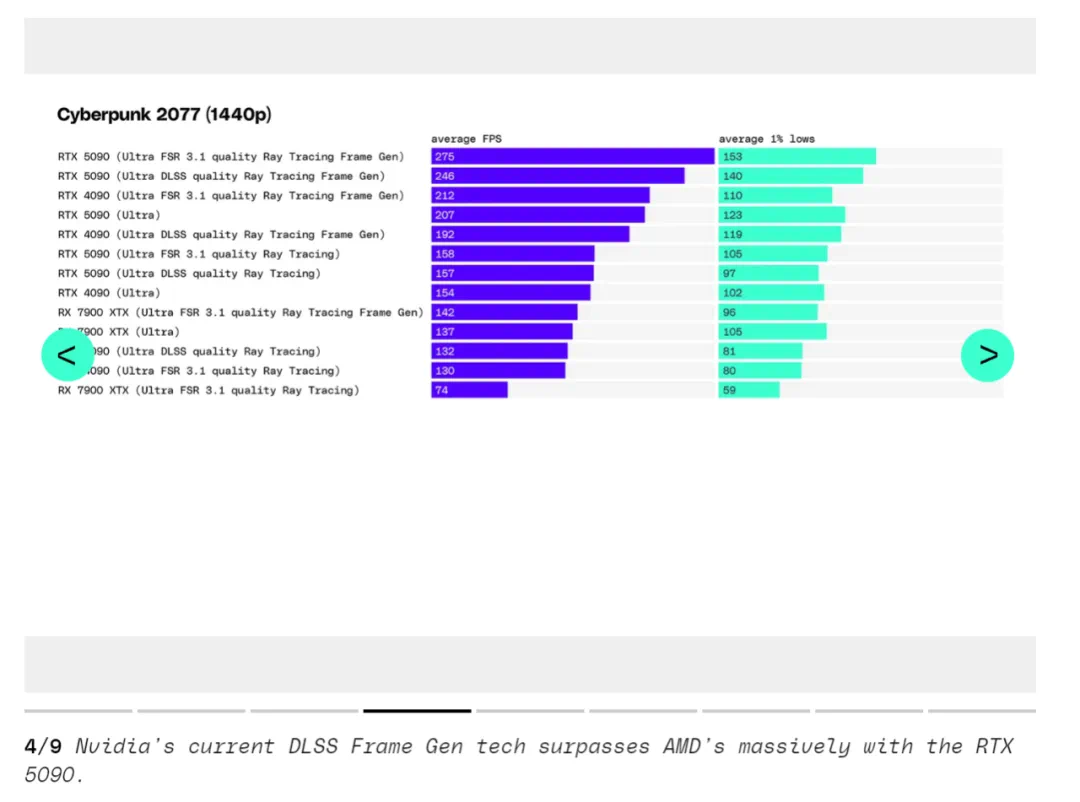Jump to the ninth slide indicator
Viewport: 1080px width, 802px height.
[x=982, y=711]
